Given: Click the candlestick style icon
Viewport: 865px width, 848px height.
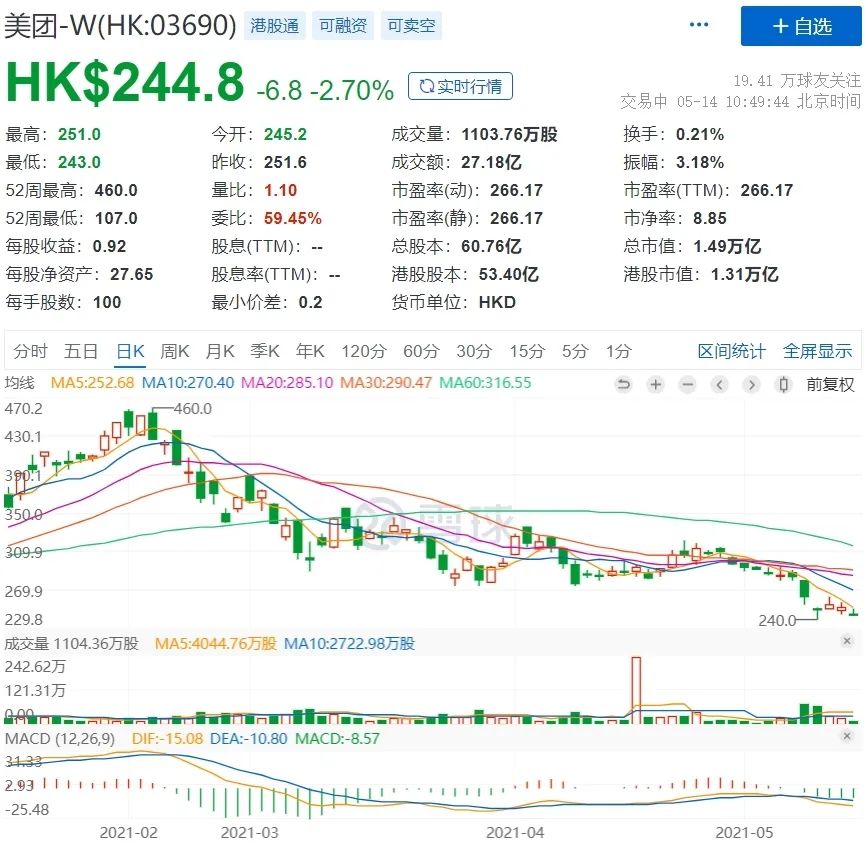Looking at the screenshot, I should (783, 384).
